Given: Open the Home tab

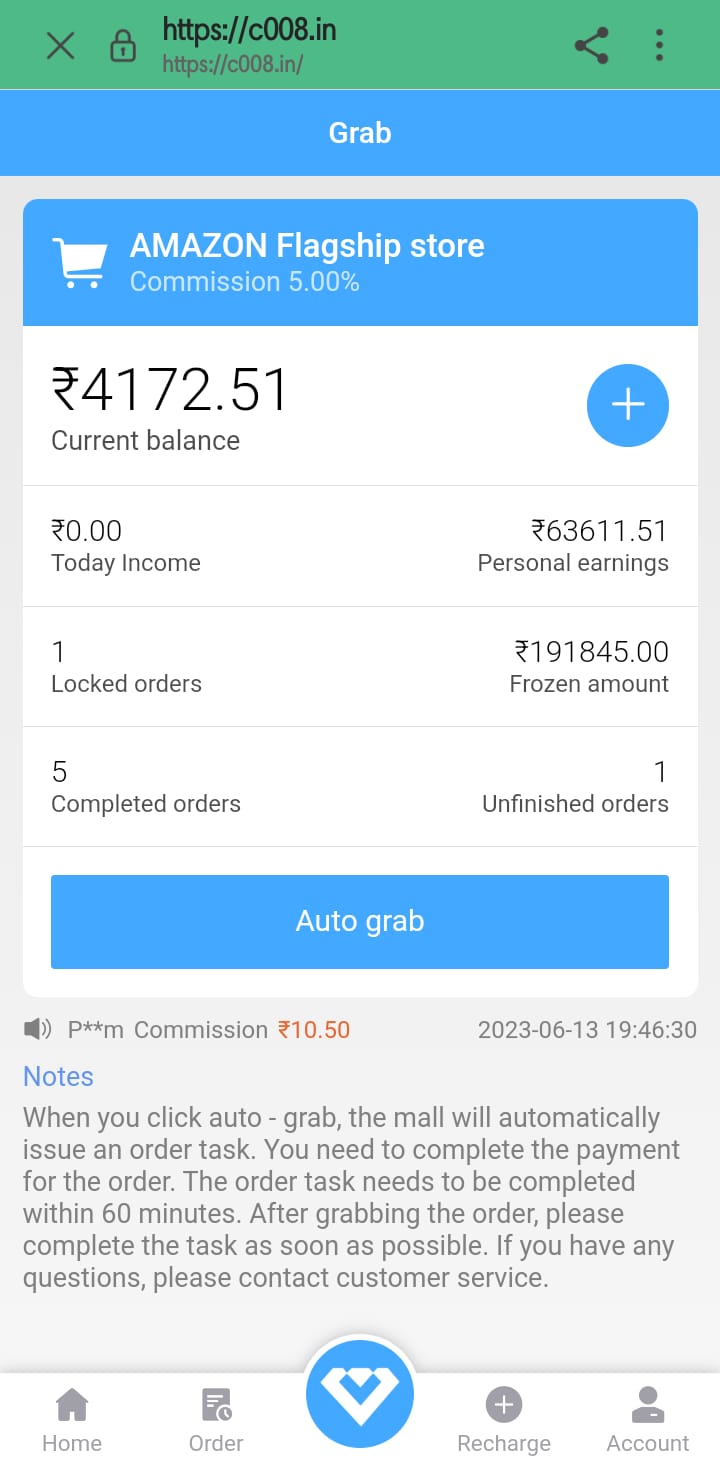Looking at the screenshot, I should pyautogui.click(x=72, y=1420).
